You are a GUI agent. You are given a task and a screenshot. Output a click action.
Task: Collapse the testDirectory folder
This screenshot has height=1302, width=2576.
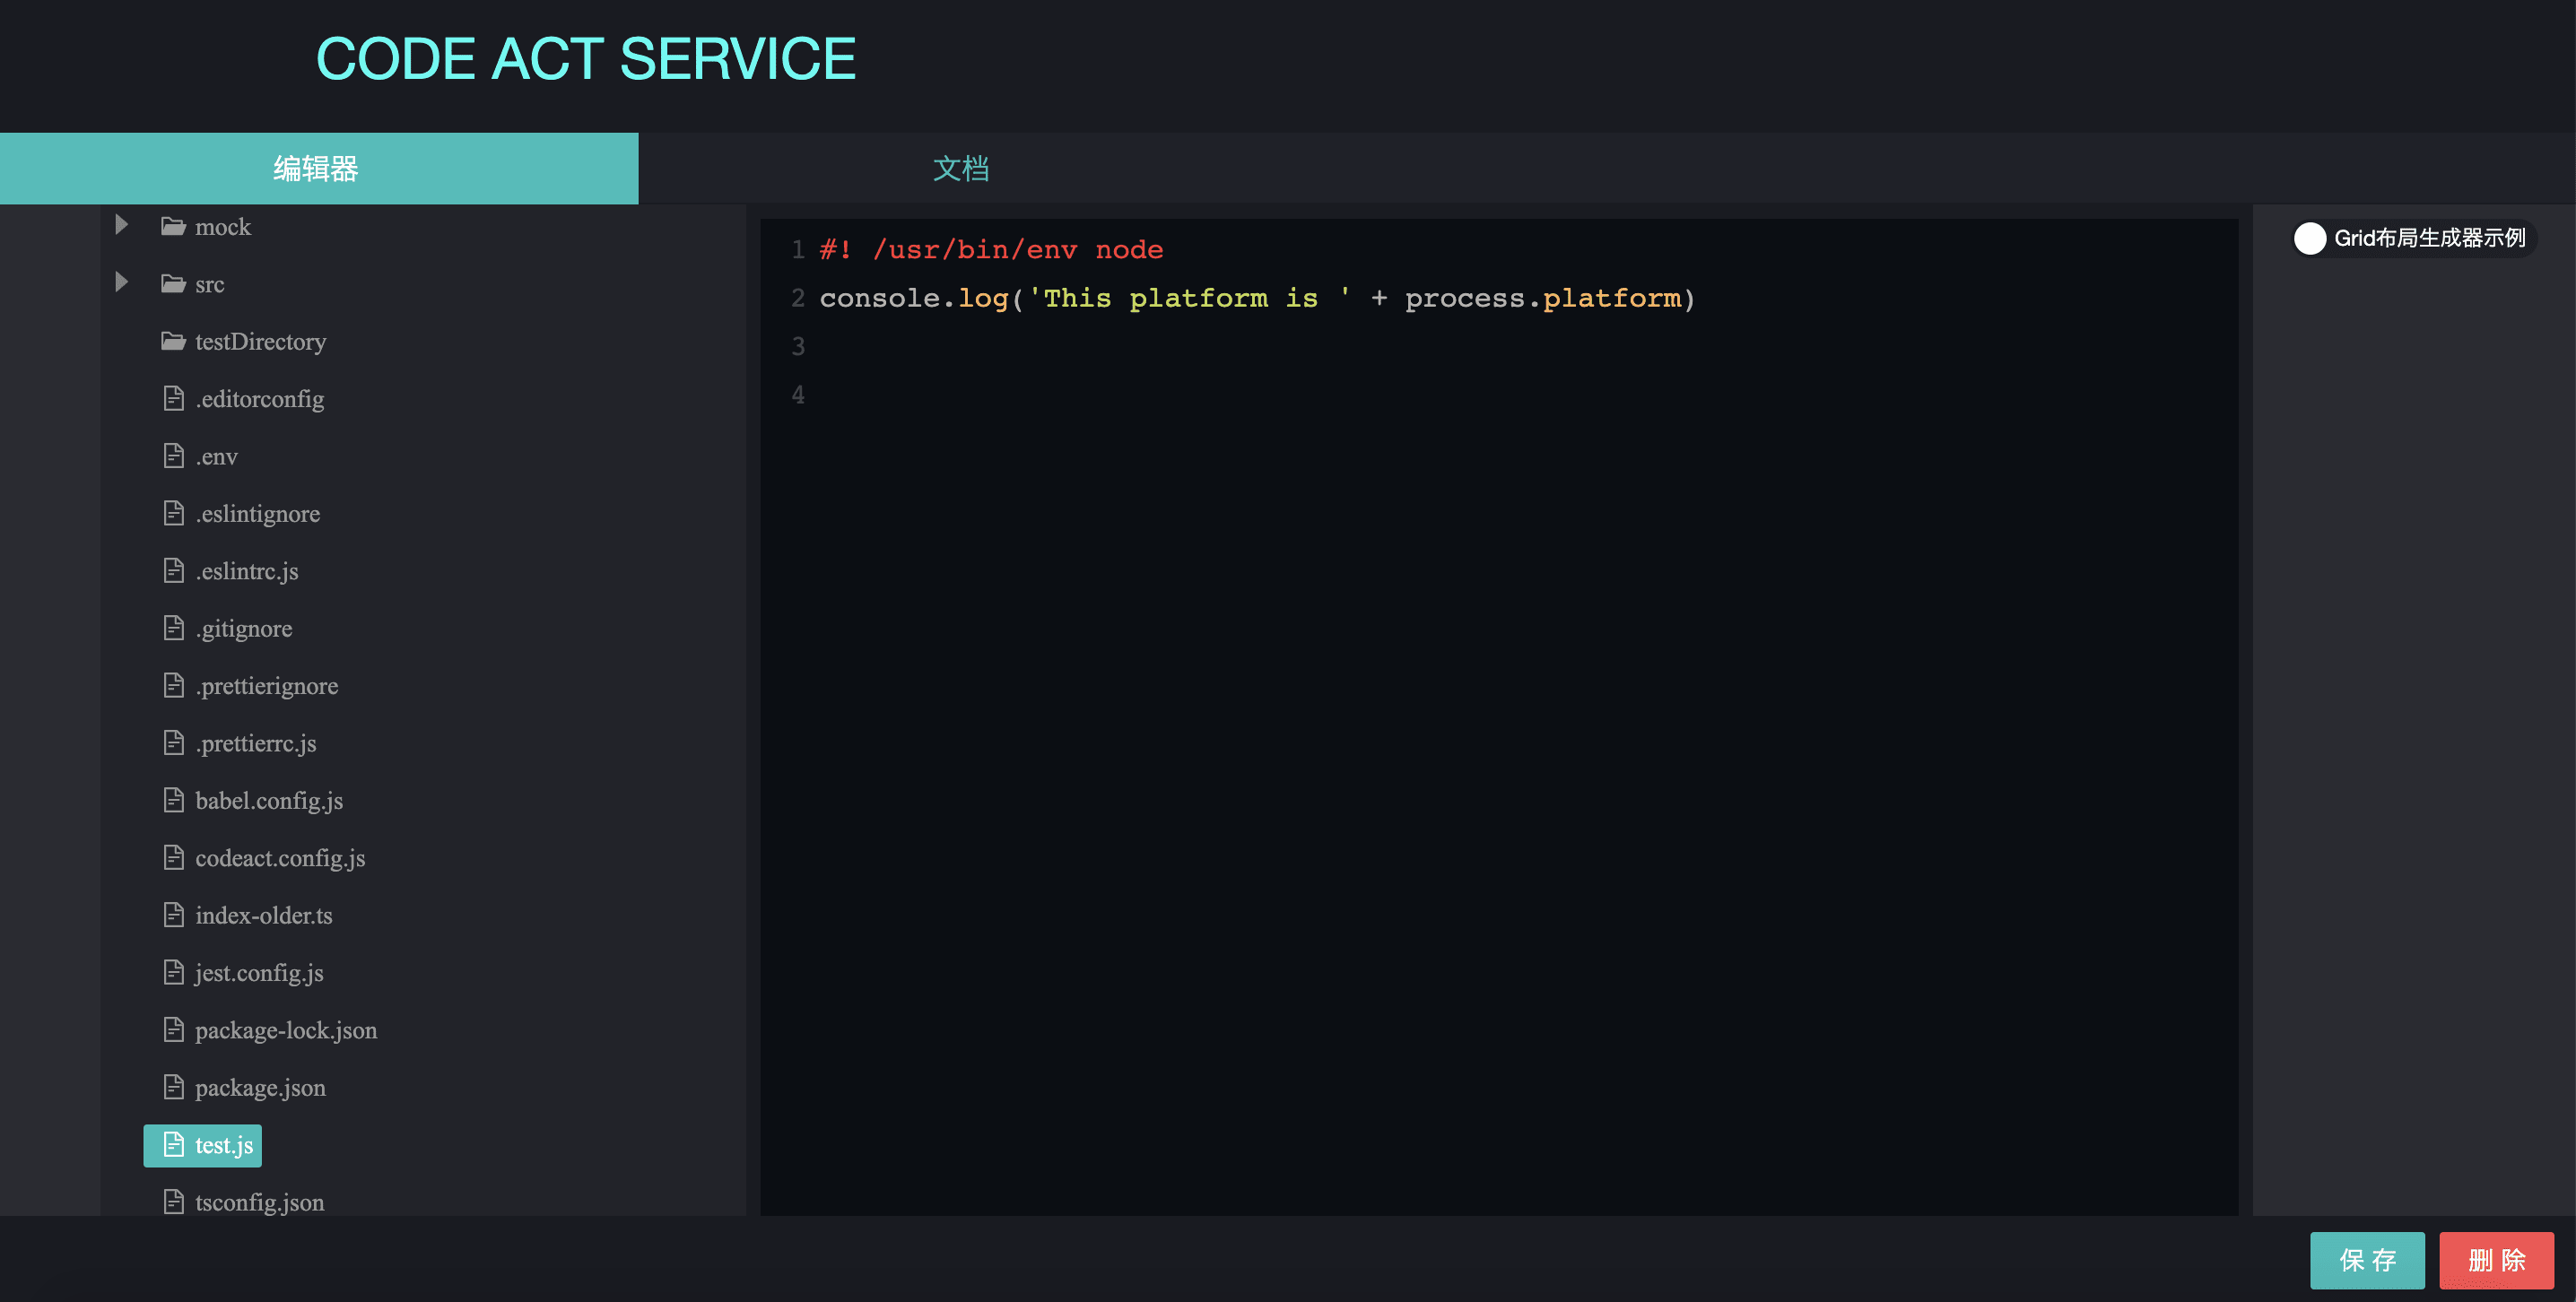(261, 343)
